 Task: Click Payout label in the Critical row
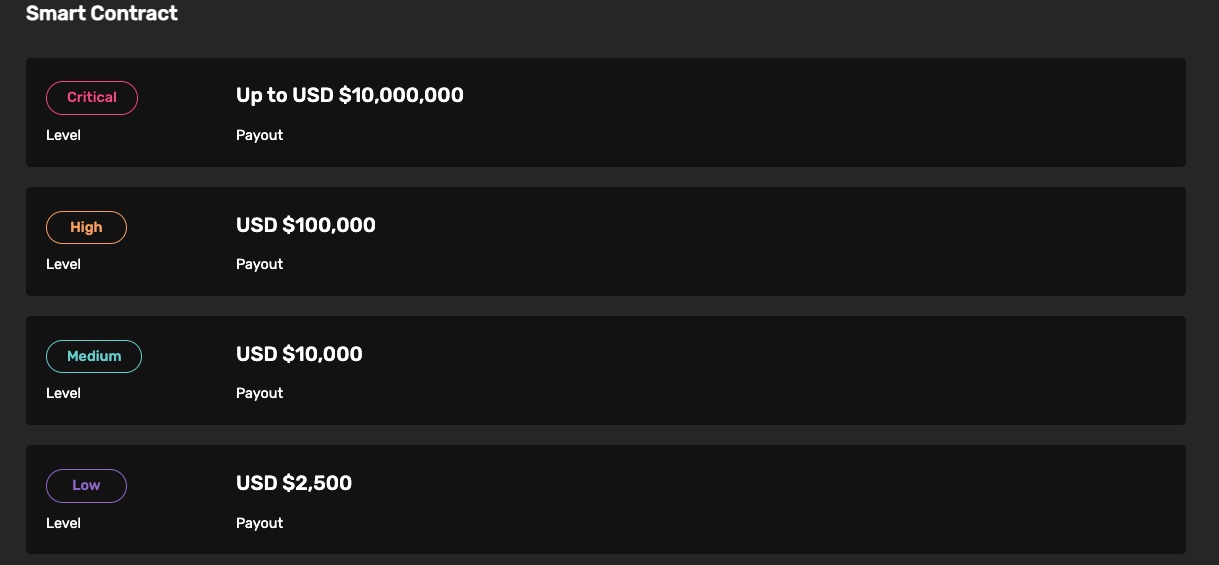pos(260,135)
